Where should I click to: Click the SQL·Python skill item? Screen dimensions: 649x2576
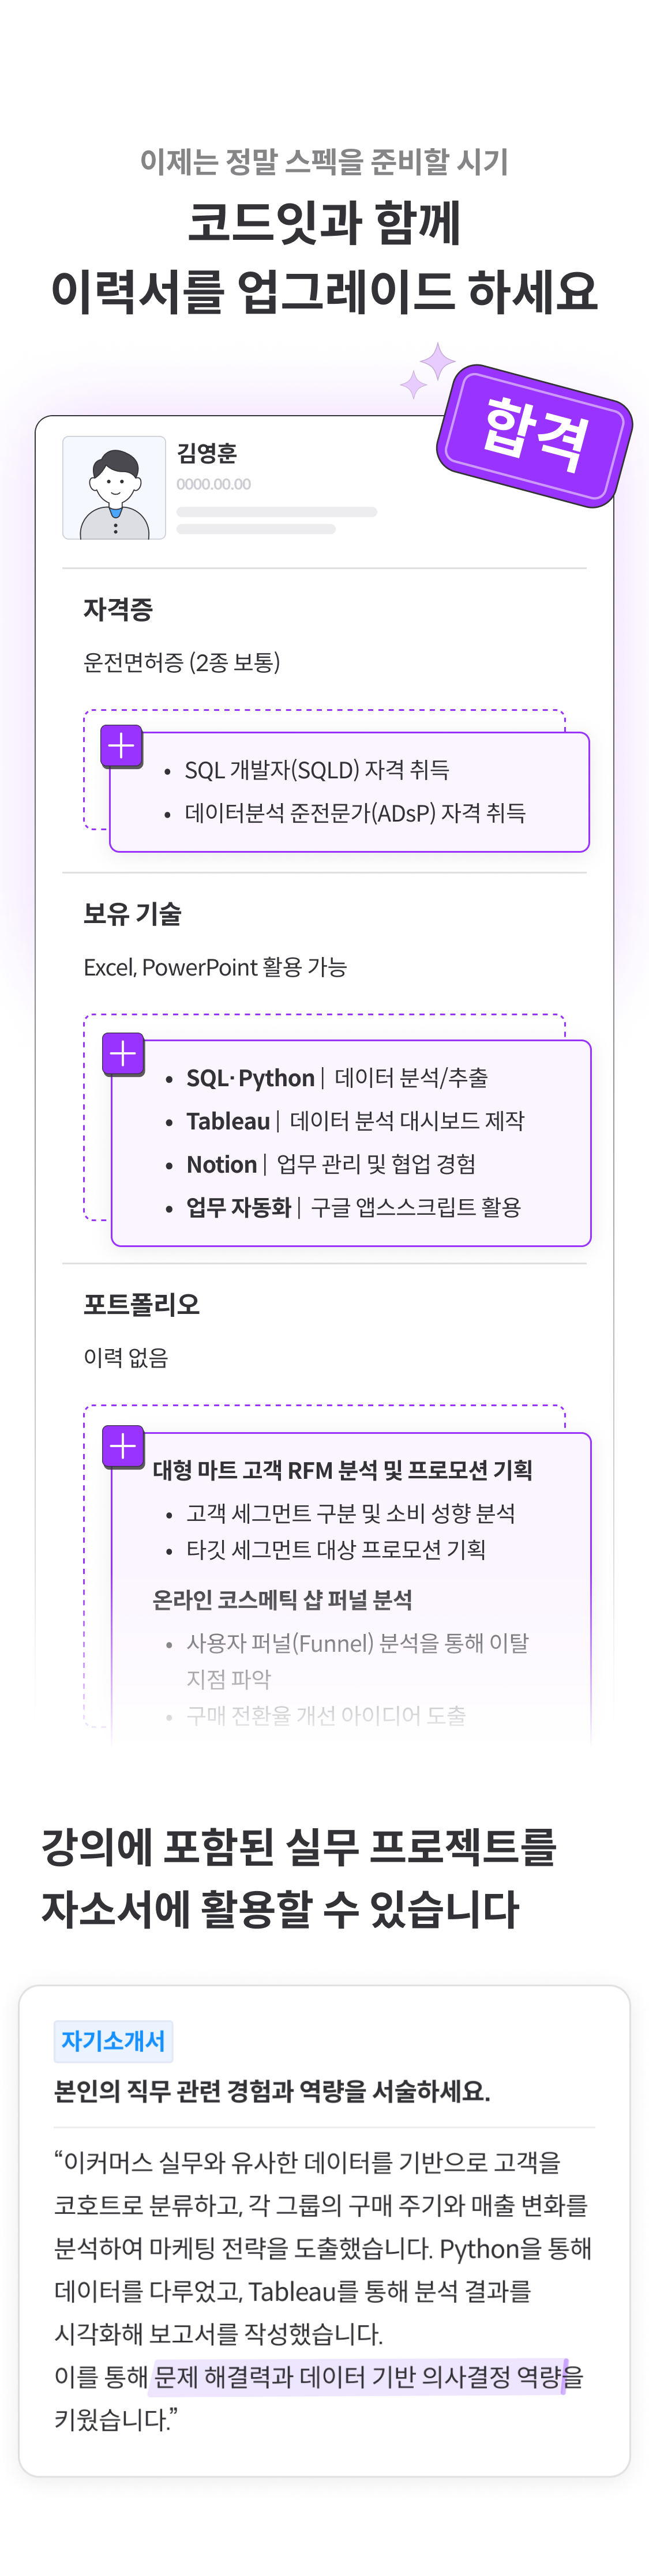(x=337, y=1078)
